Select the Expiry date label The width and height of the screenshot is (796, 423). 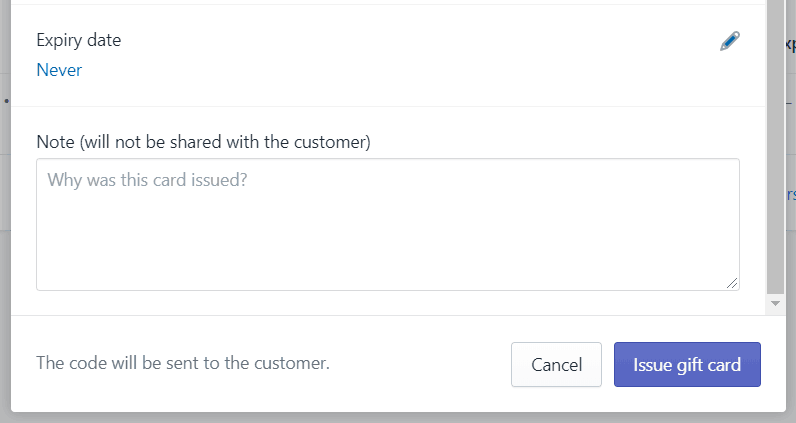tap(79, 40)
